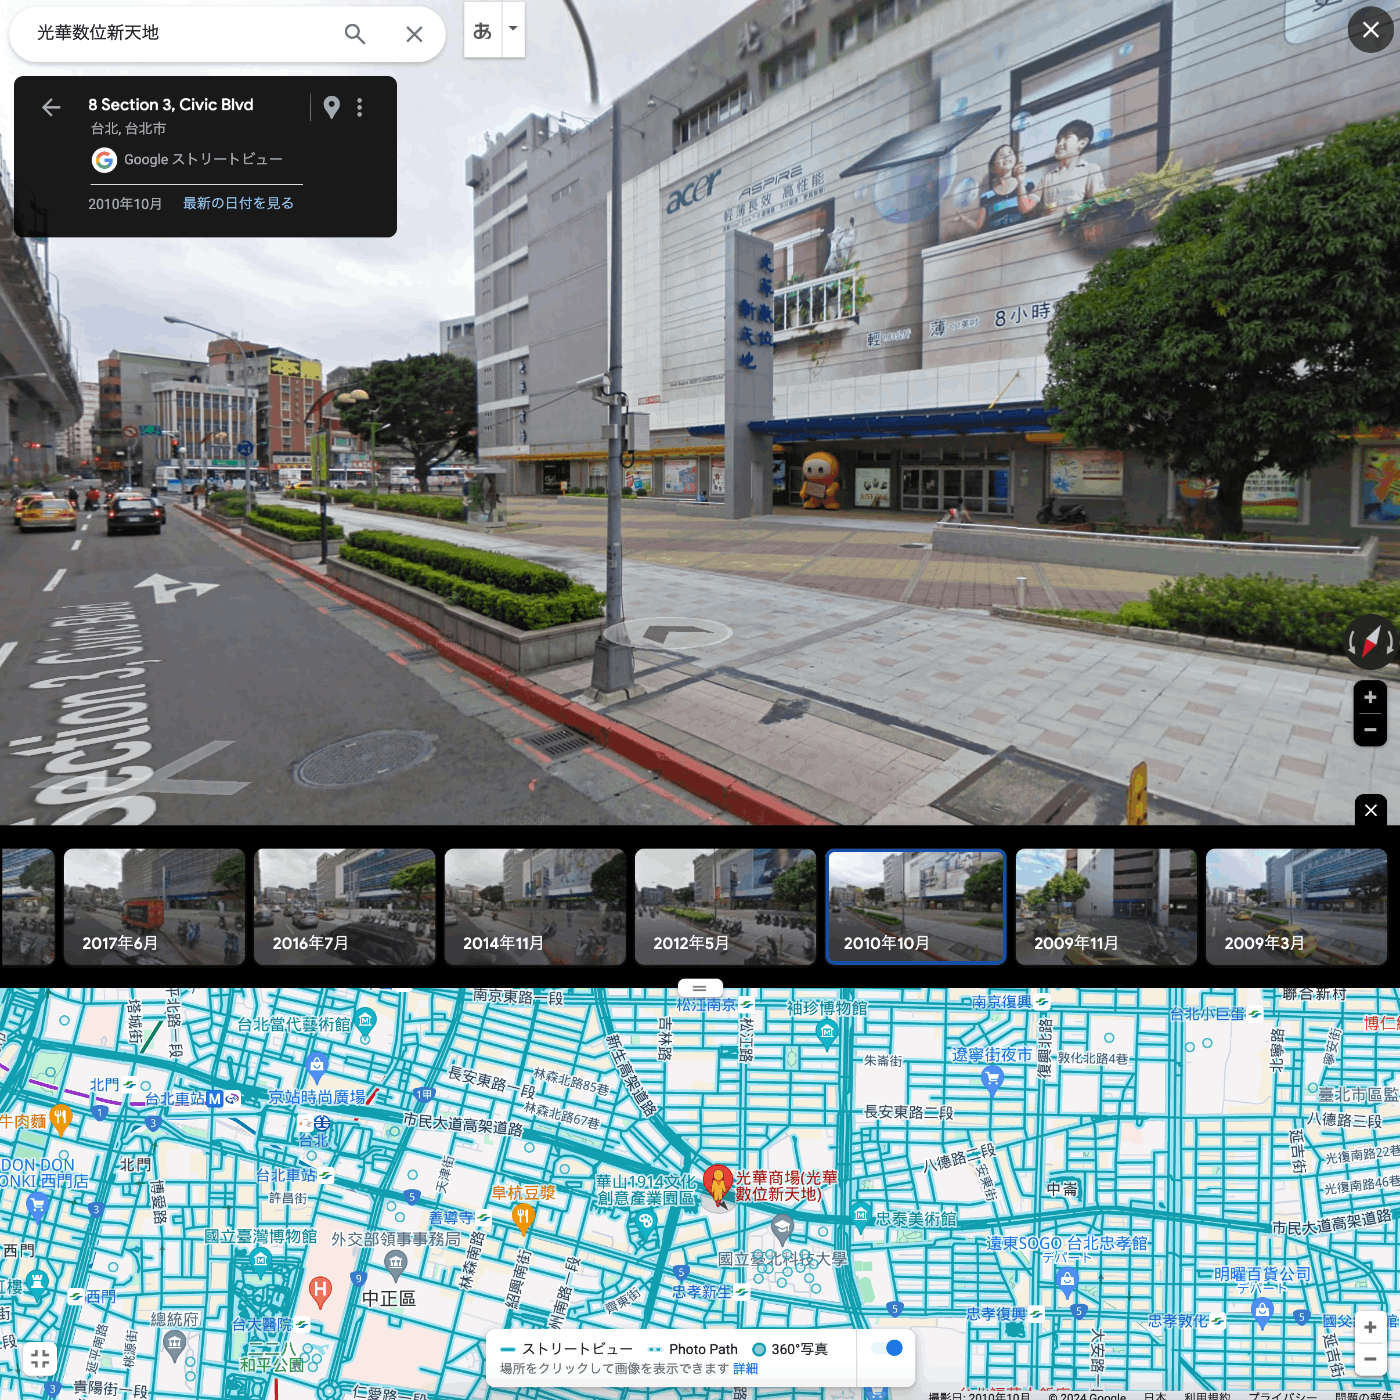Click 台北當代藝術館 museum icon
Screen dimensions: 1400x1400
[365, 1022]
